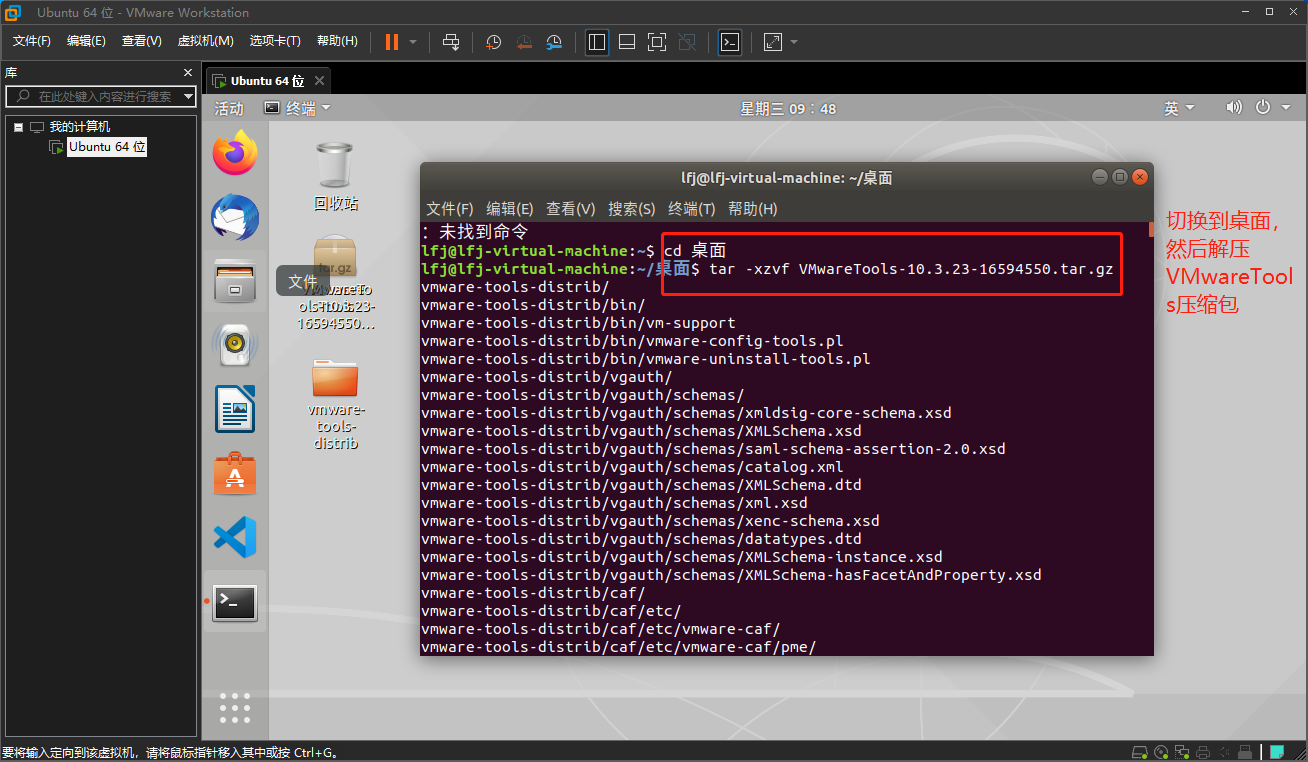This screenshot has height=762, width=1308.
Task: Pause the virtual machine with the orange button
Action: (x=391, y=42)
